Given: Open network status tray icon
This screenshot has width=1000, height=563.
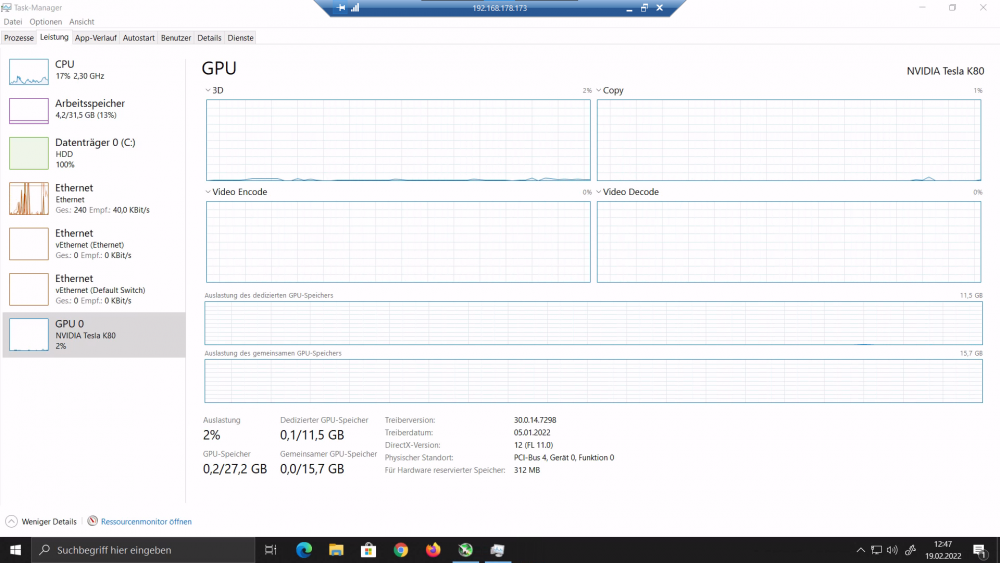Looking at the screenshot, I should tap(876, 550).
